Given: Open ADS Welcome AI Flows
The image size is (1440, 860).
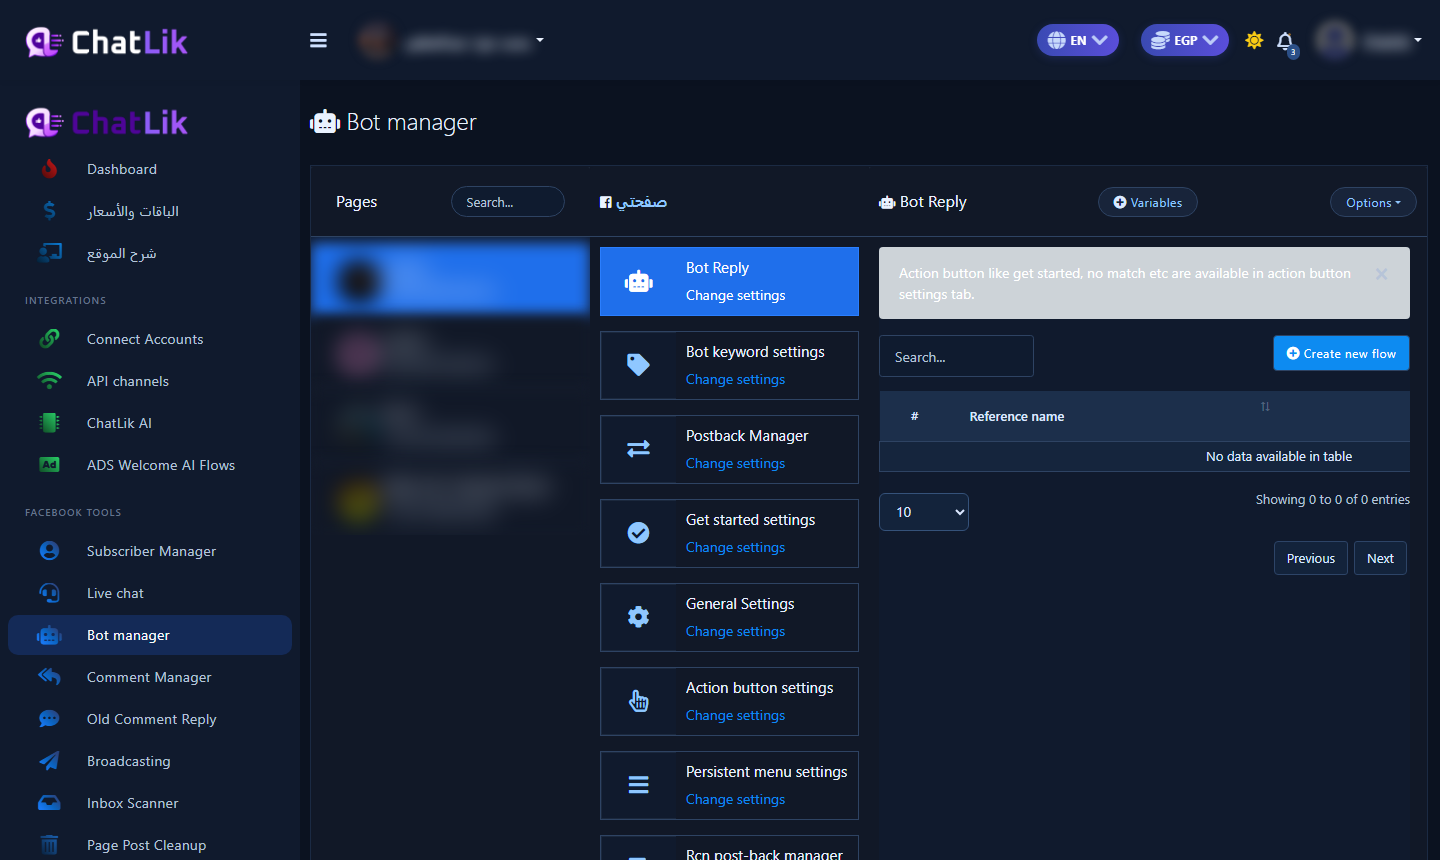Looking at the screenshot, I should [161, 465].
